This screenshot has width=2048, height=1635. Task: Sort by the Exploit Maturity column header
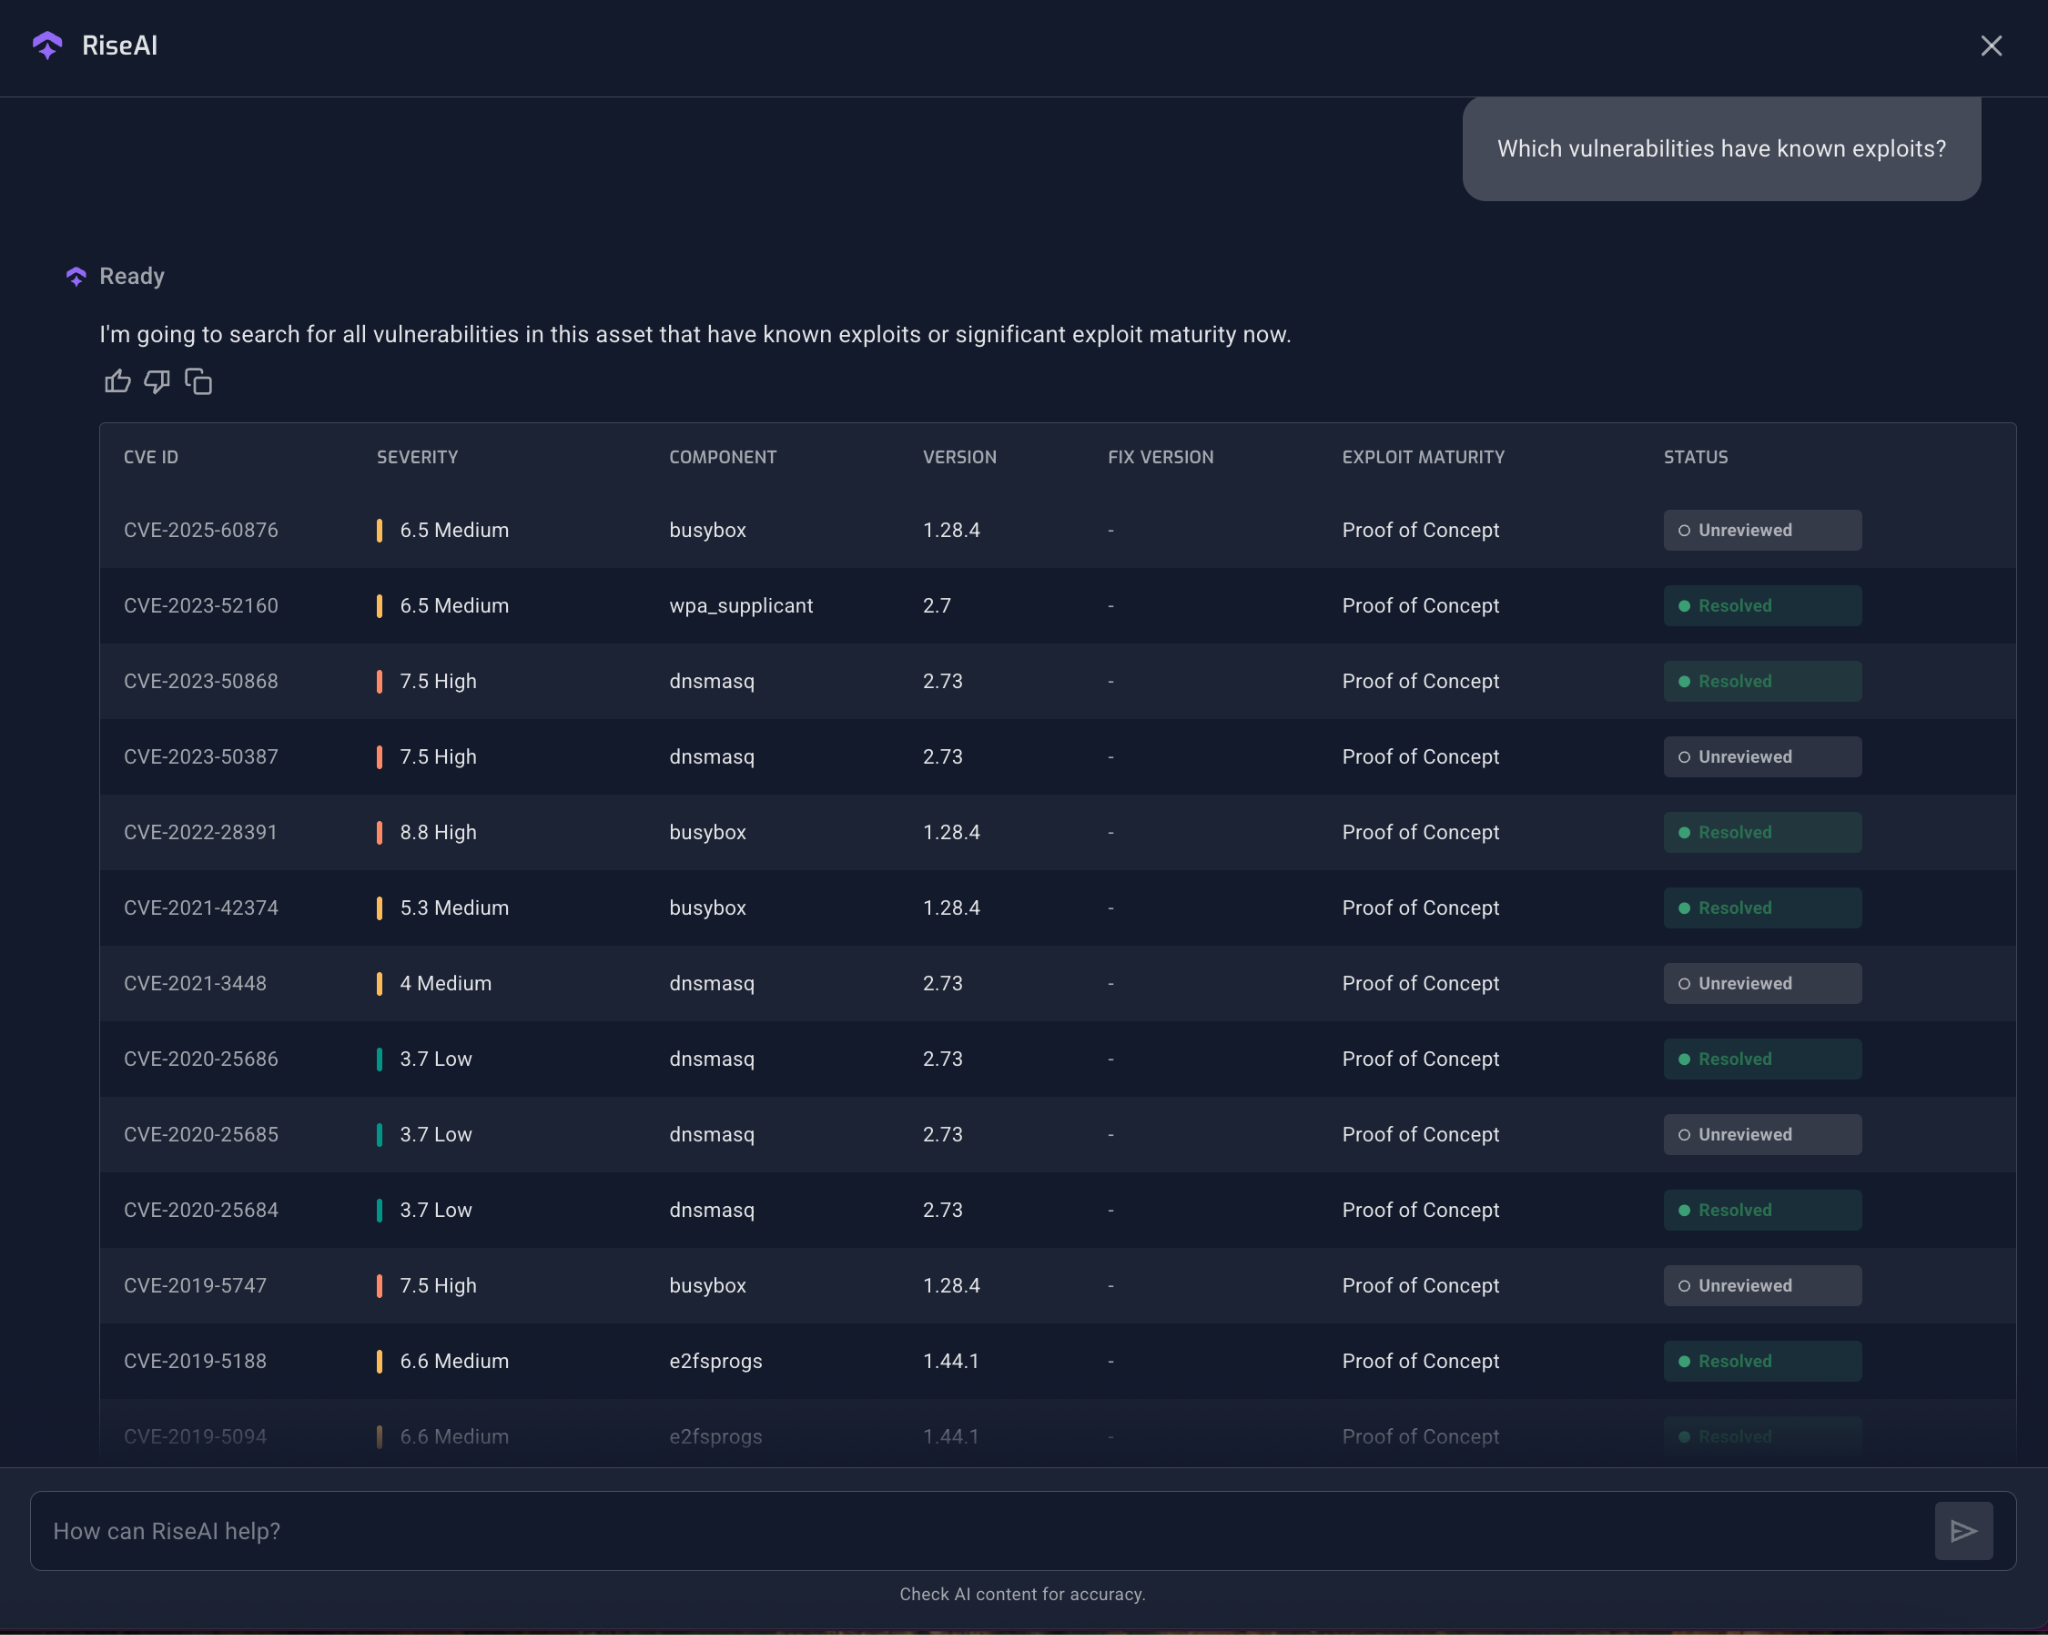tap(1422, 457)
